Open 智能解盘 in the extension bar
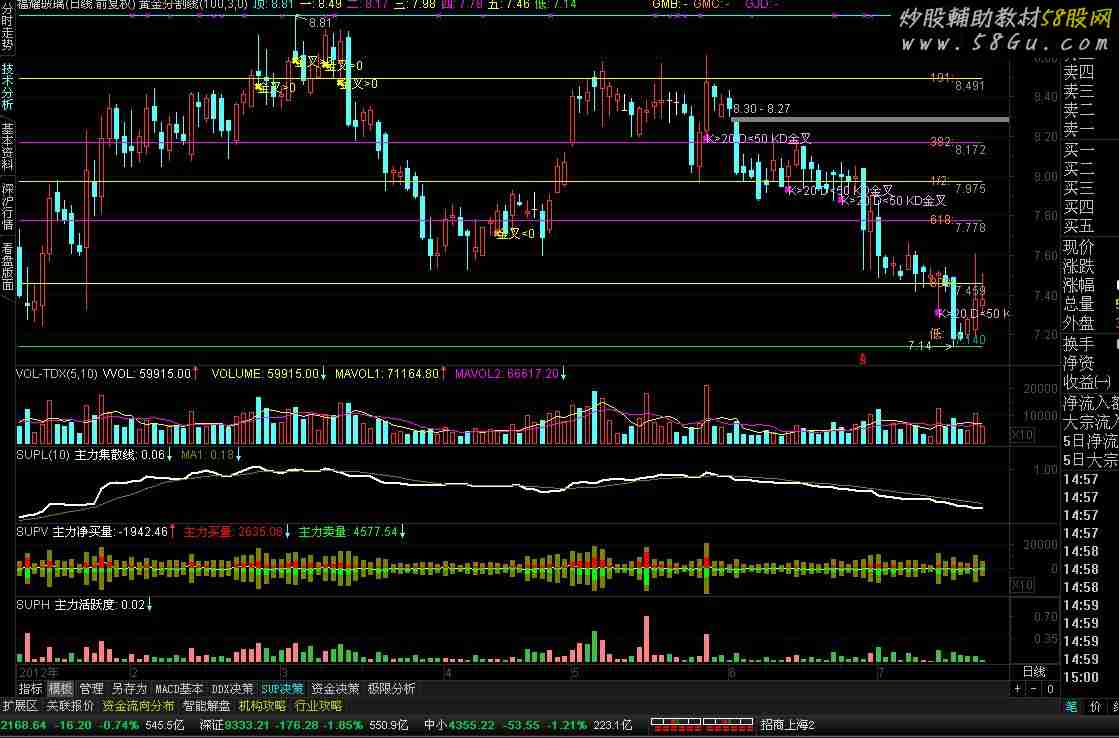This screenshot has height=738, width=1119. click(206, 706)
